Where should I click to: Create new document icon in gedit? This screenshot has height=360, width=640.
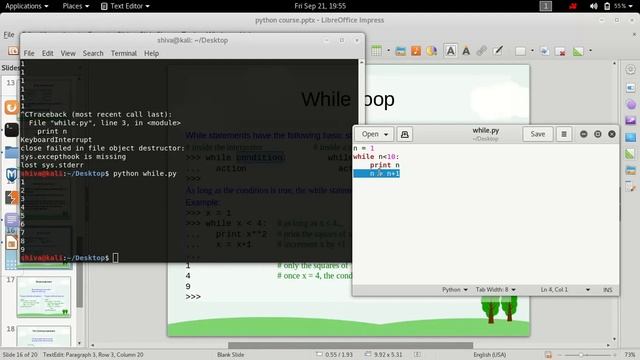[404, 134]
